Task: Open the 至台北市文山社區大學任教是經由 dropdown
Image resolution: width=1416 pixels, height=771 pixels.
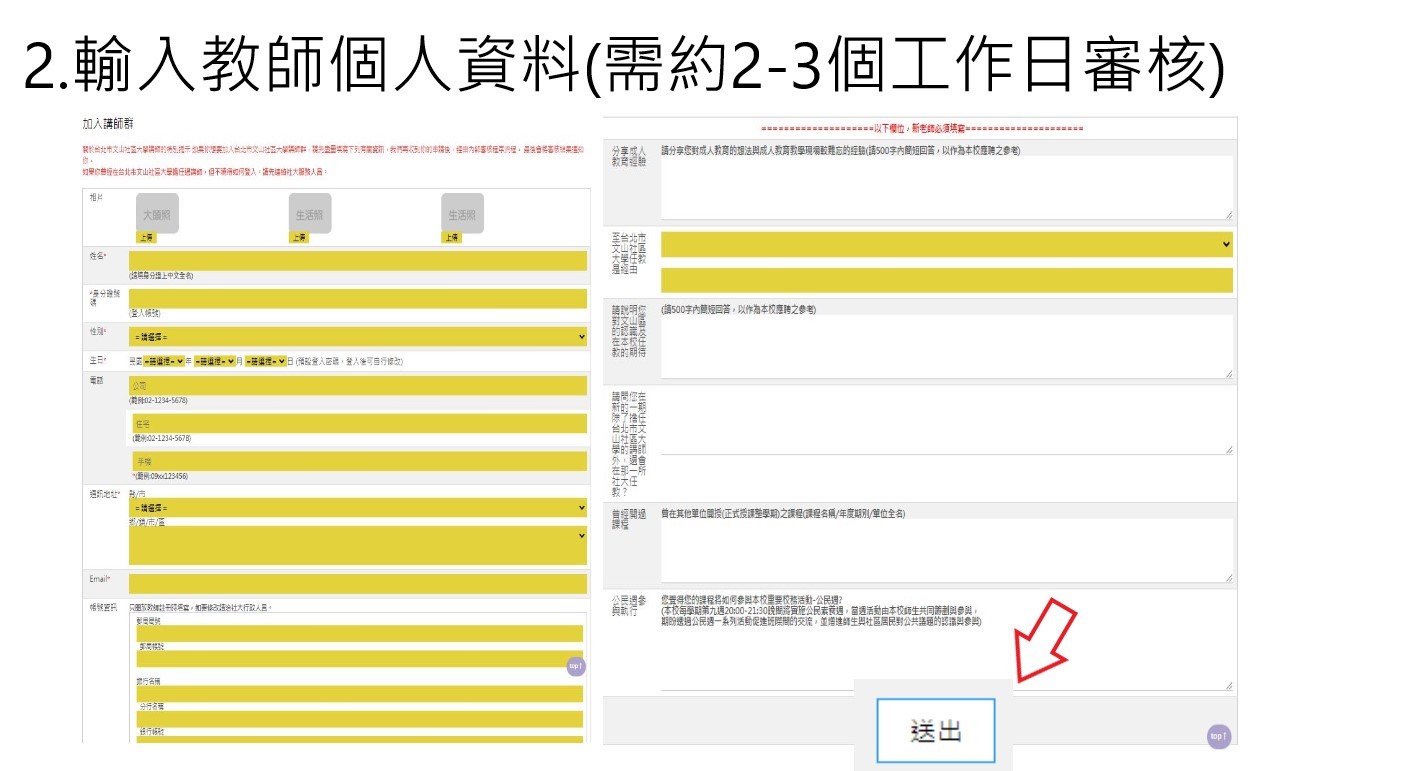Action: tap(947, 244)
